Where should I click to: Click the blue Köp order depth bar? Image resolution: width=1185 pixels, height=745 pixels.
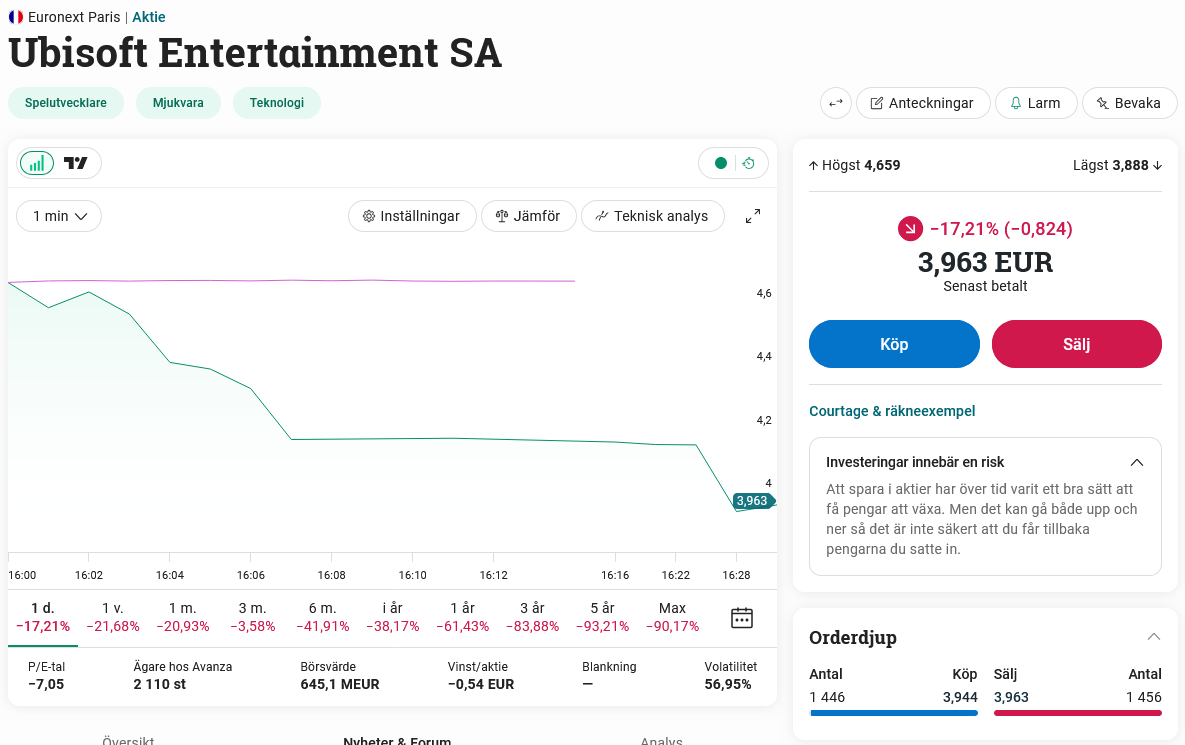(x=893, y=713)
